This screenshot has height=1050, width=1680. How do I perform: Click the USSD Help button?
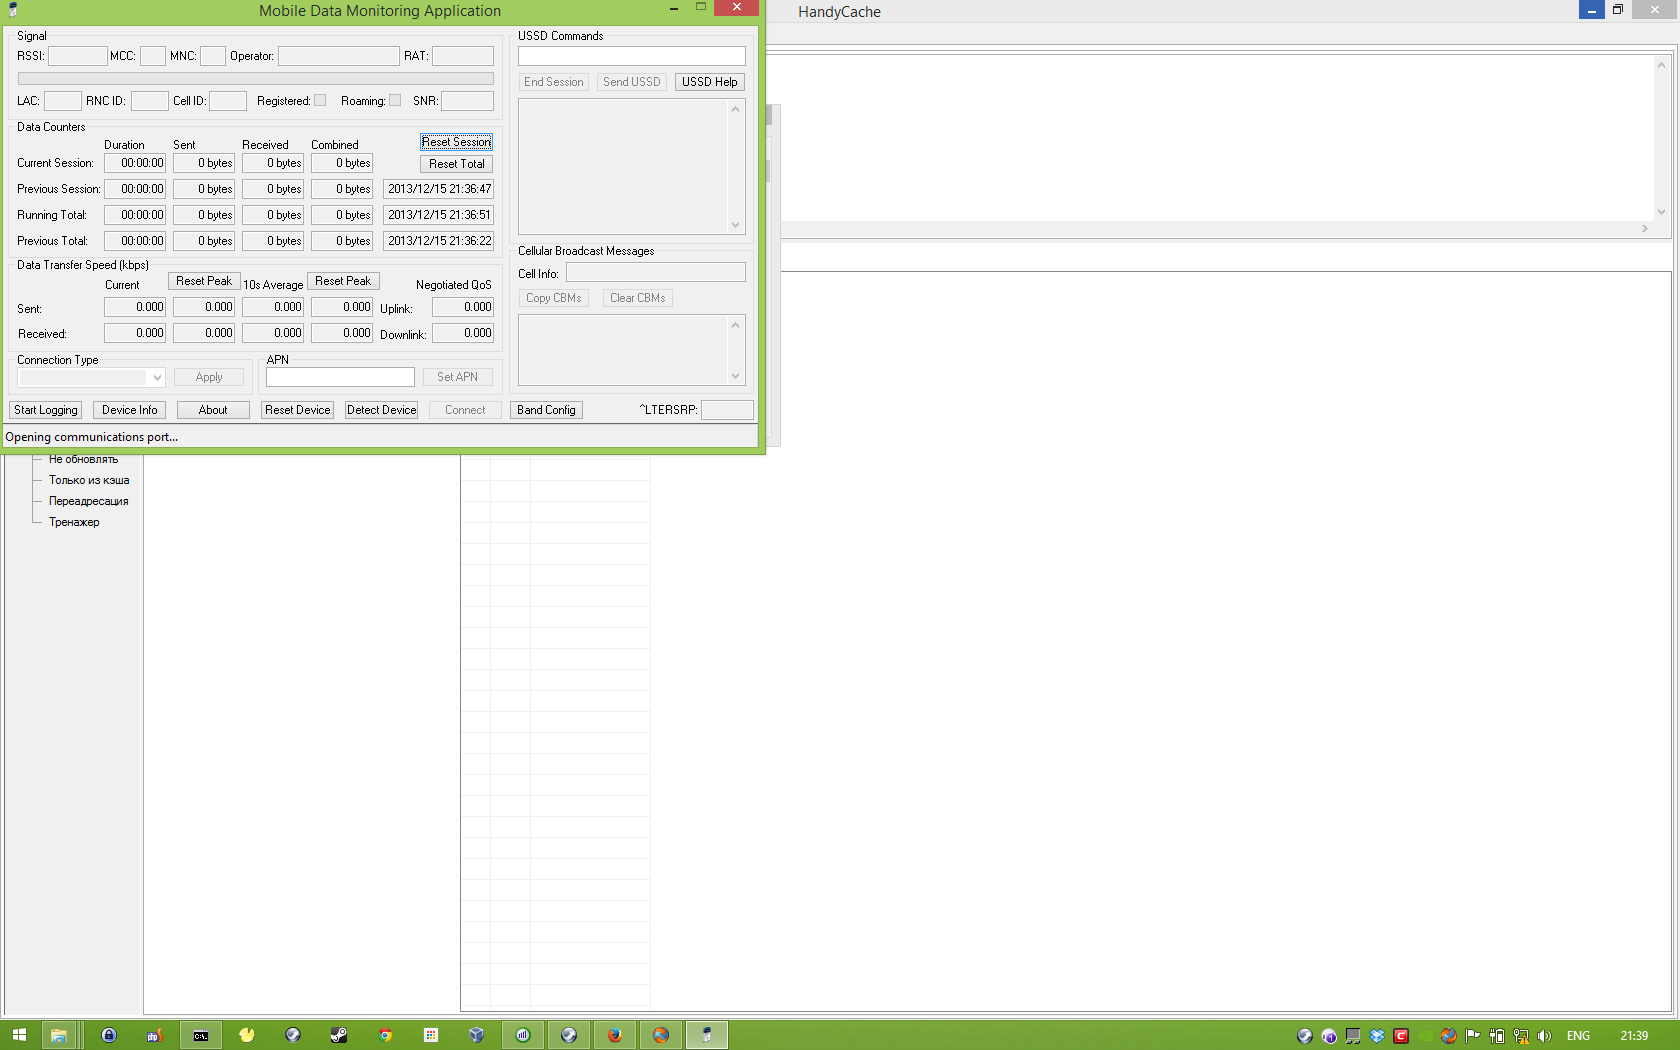(x=709, y=82)
